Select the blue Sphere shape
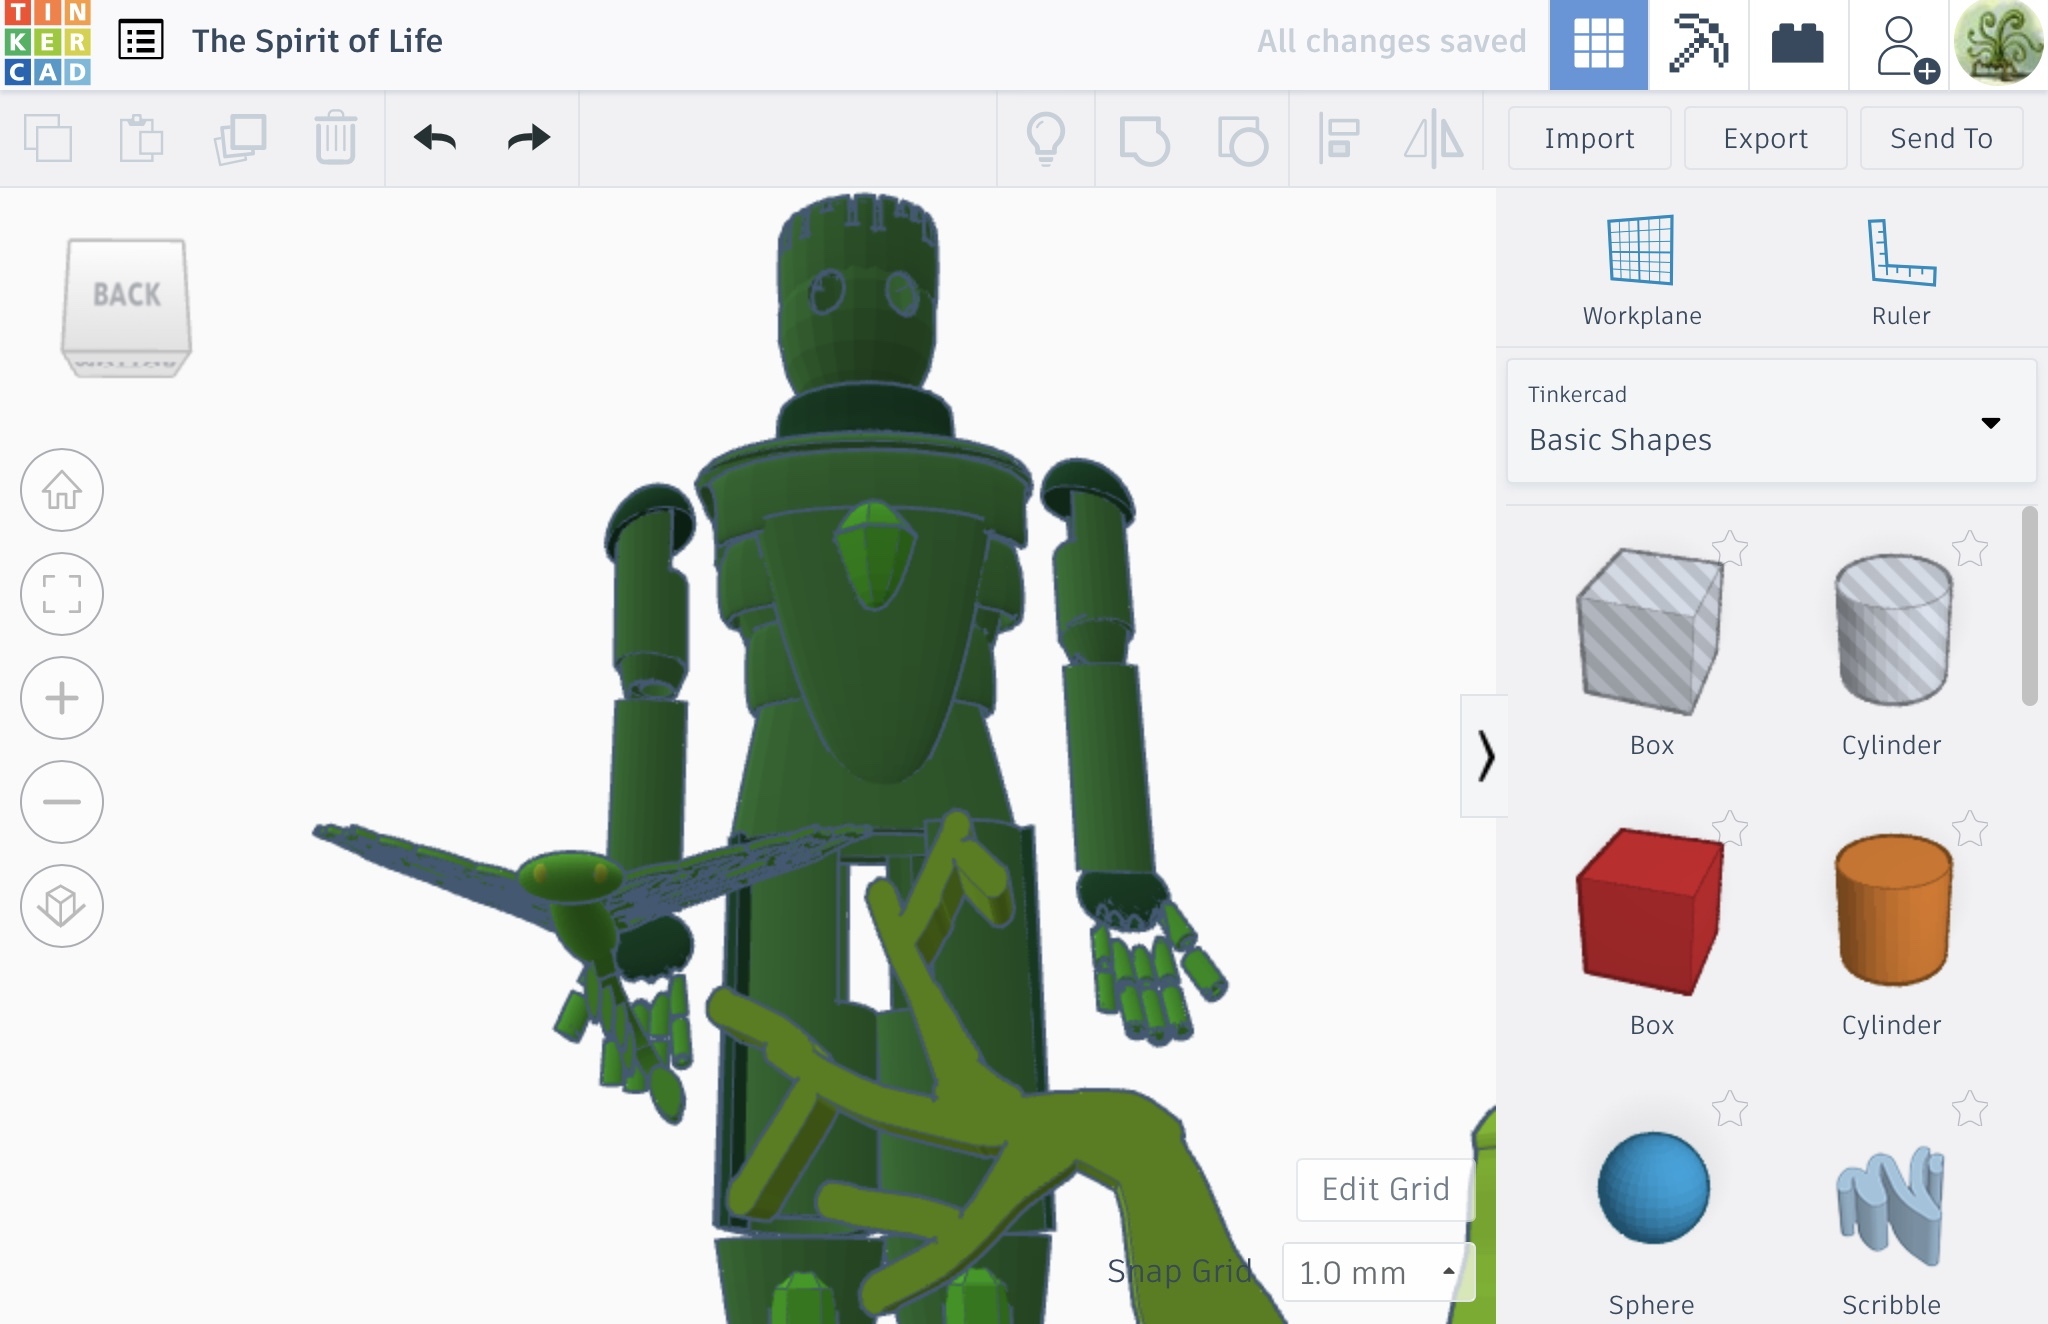Image resolution: width=2048 pixels, height=1324 pixels. click(1653, 1188)
